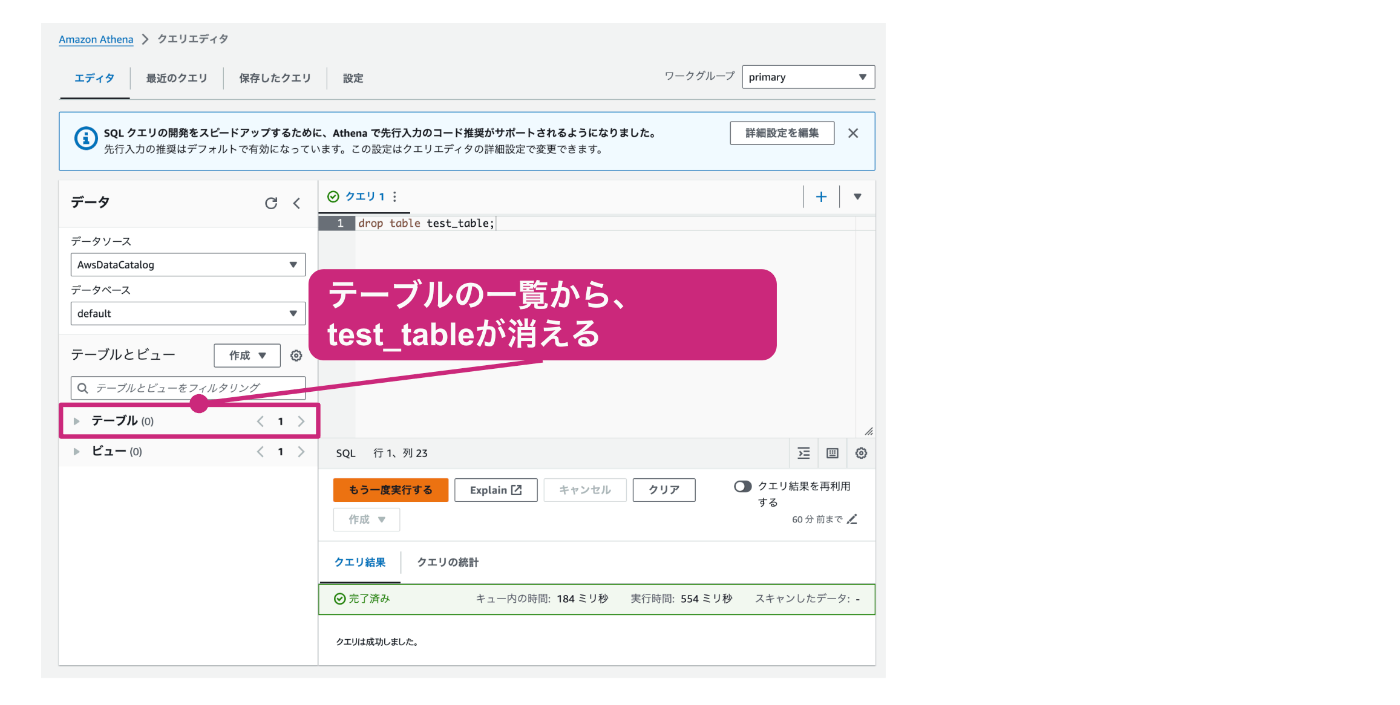This screenshot has height=705, width=1400.
Task: Open the default database dropdown
Action: 188,313
